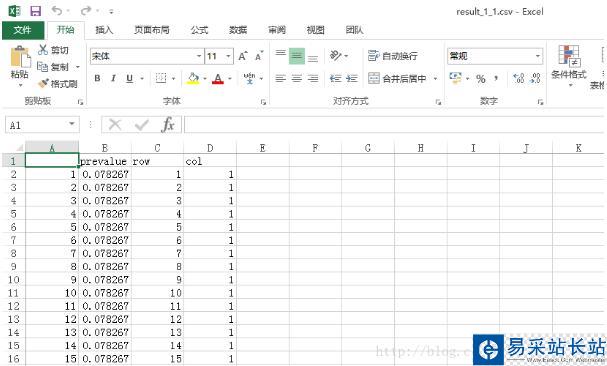This screenshot has width=607, height=366.
Task: Switch to the 插入 Insert tab
Action: pos(104,30)
